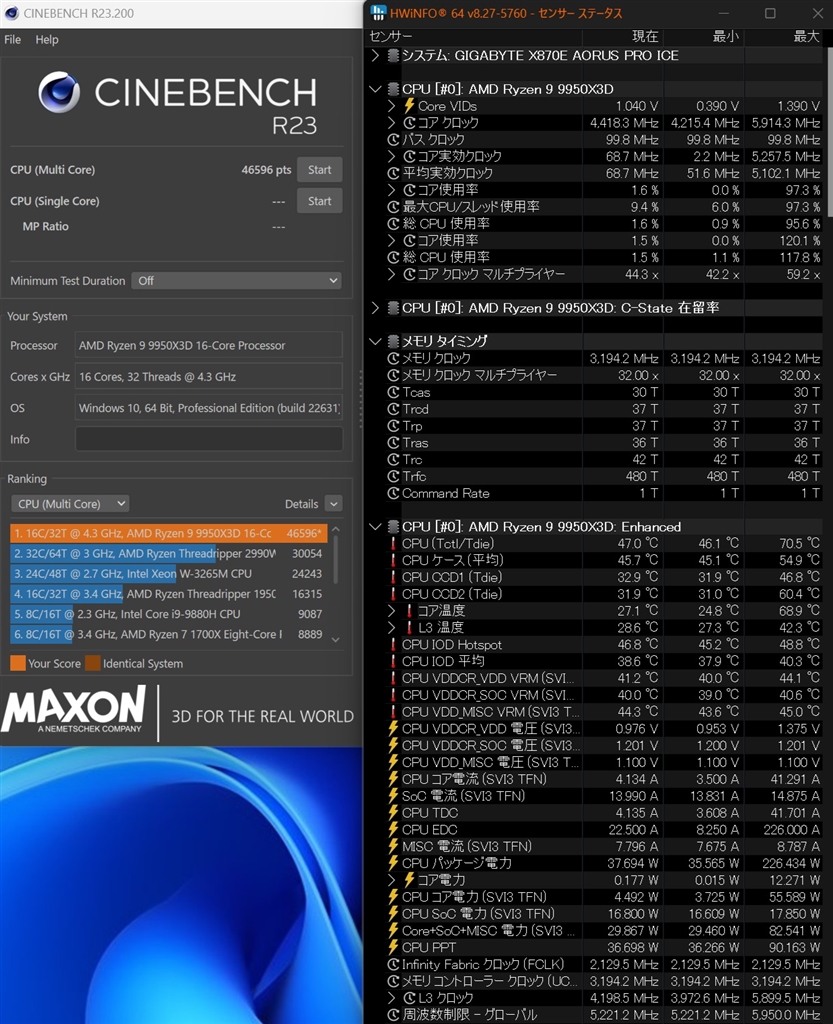Click lightning icon beside CPU TDC
833x1024 pixels.
click(393, 812)
